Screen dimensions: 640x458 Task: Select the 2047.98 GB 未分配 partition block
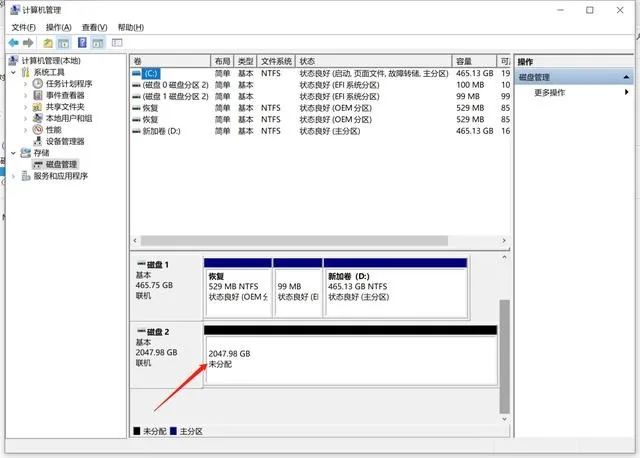point(351,355)
